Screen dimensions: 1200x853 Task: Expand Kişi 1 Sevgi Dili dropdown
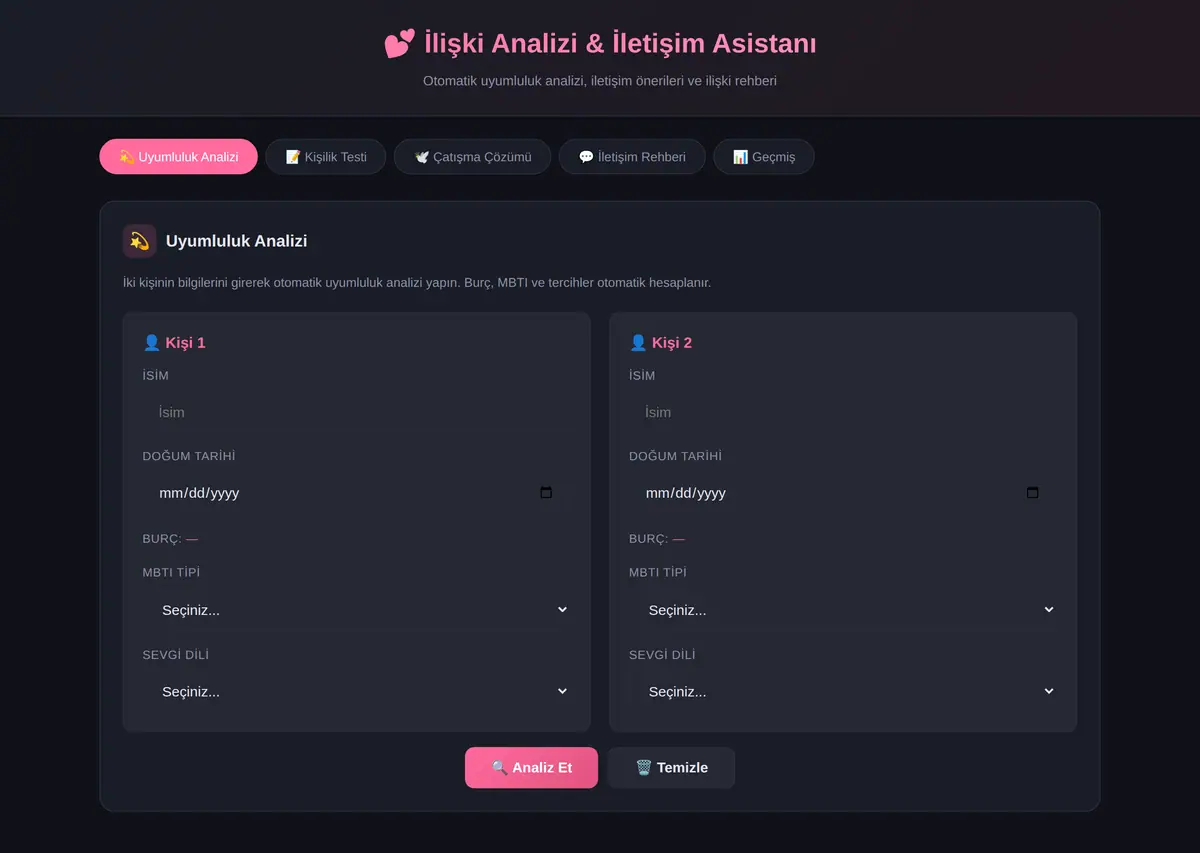coord(357,691)
